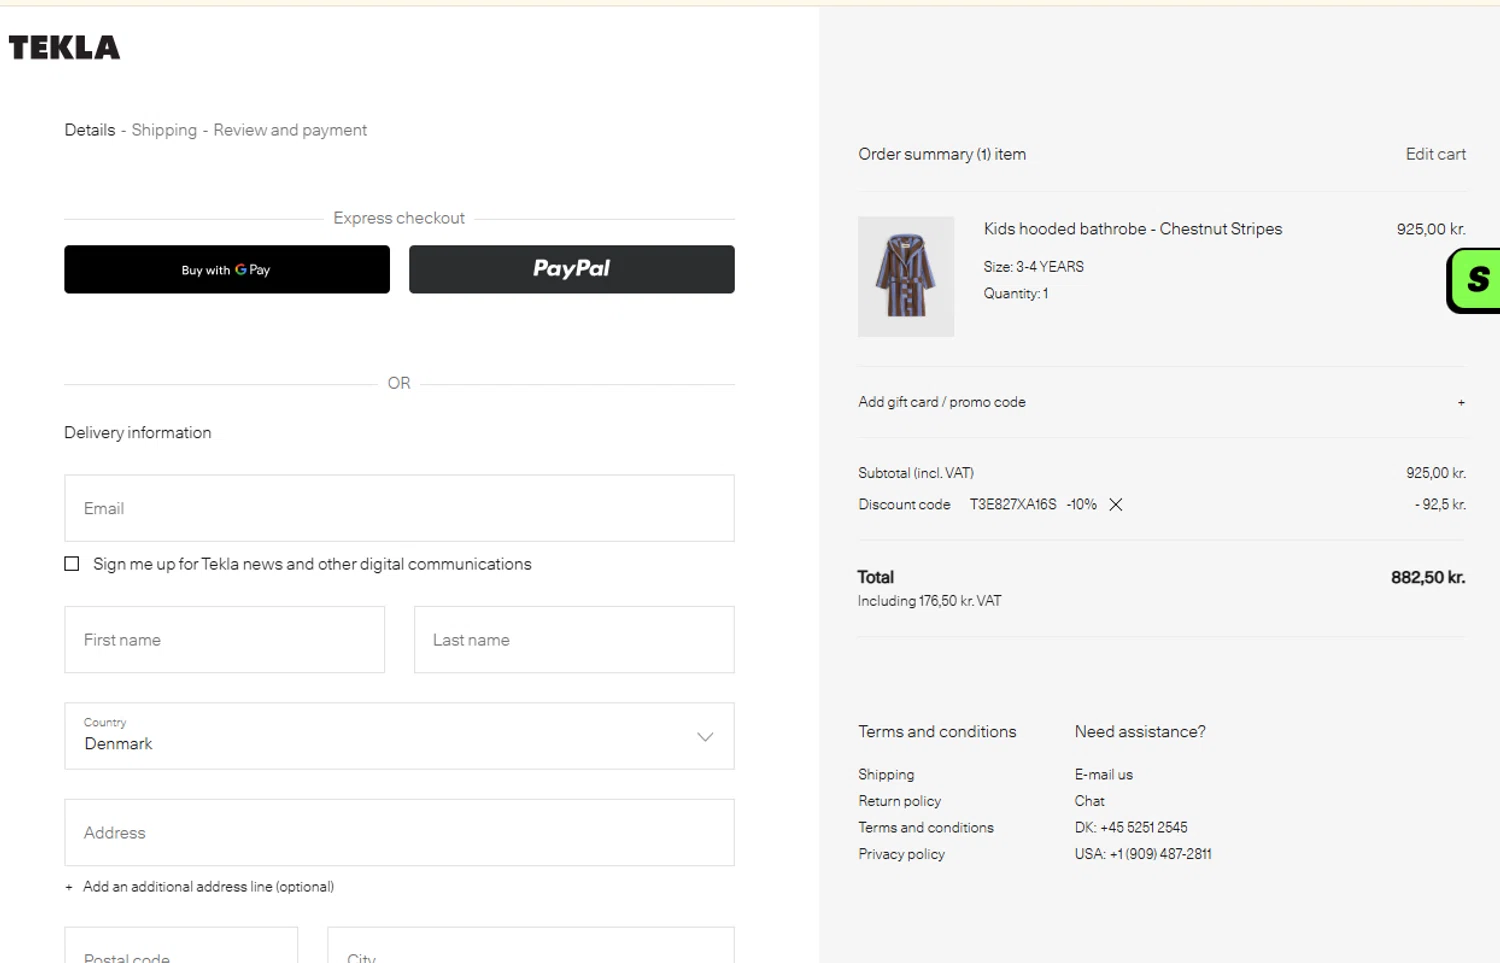Tick the Tekla news signup checkbox

pyautogui.click(x=72, y=564)
